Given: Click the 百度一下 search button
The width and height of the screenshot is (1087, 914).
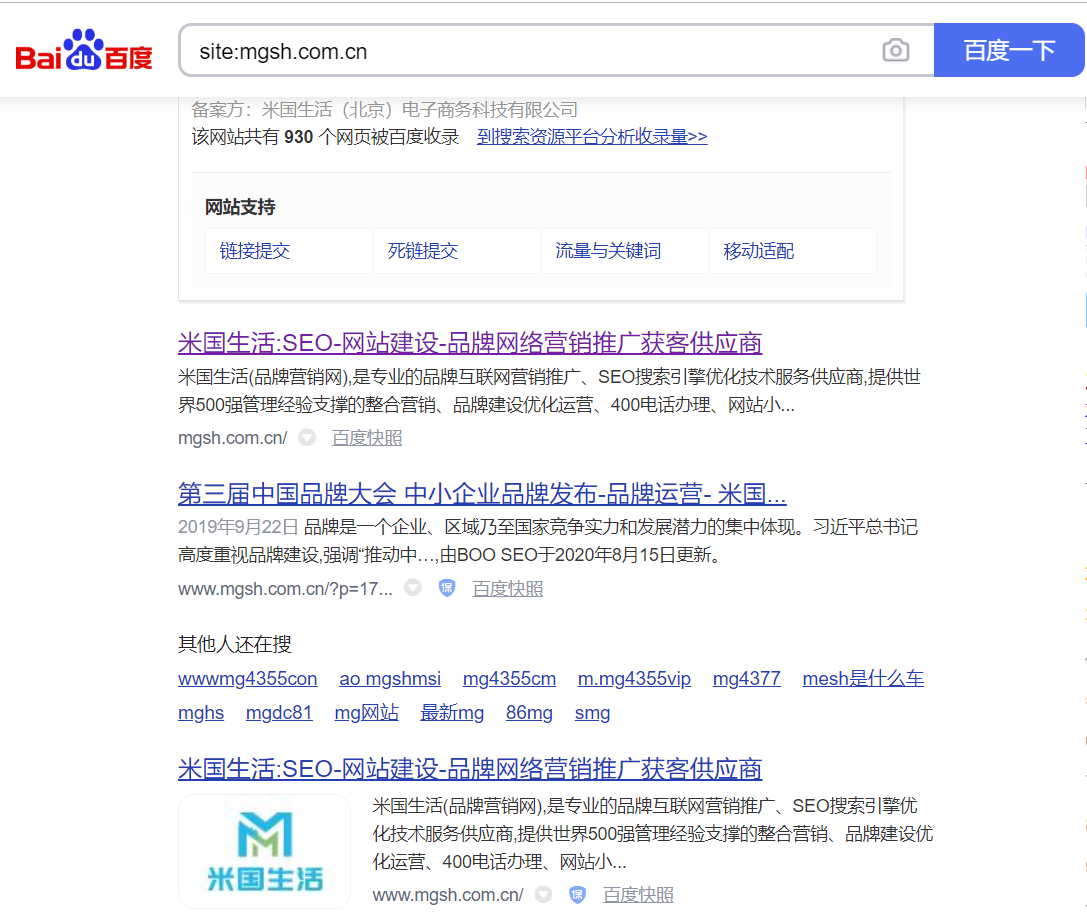Looking at the screenshot, I should click(1009, 50).
